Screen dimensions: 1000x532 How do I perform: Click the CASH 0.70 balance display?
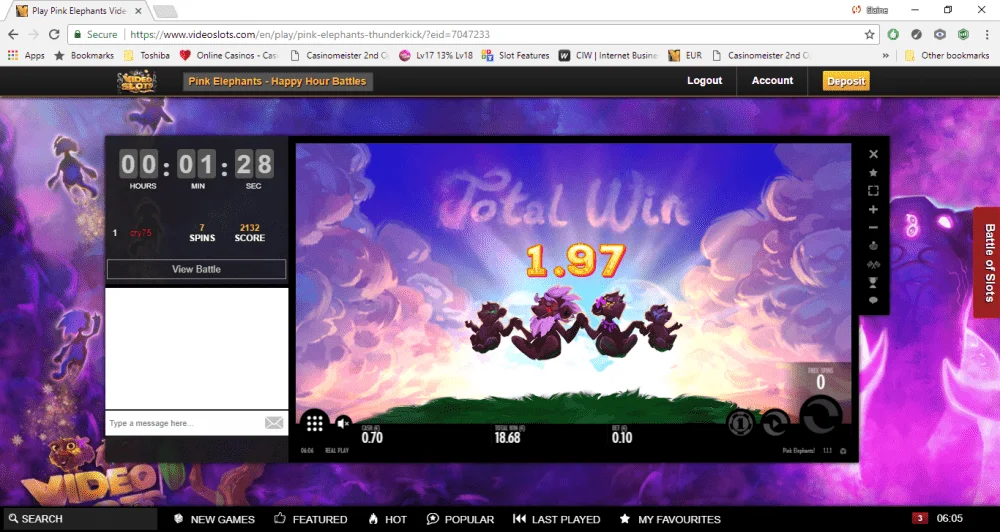[x=372, y=434]
